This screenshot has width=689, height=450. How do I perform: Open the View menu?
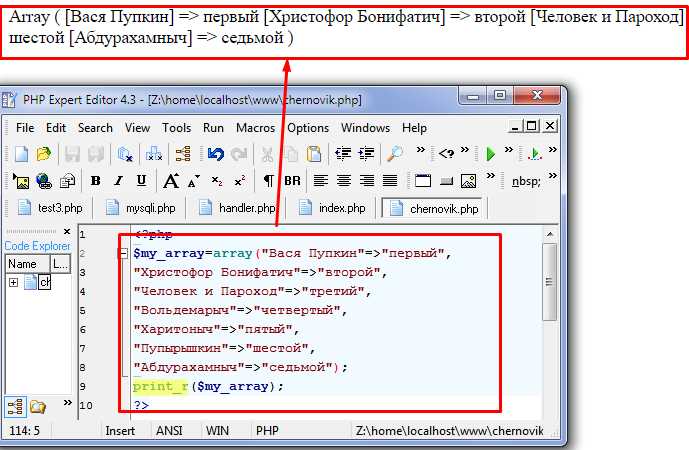tap(137, 128)
